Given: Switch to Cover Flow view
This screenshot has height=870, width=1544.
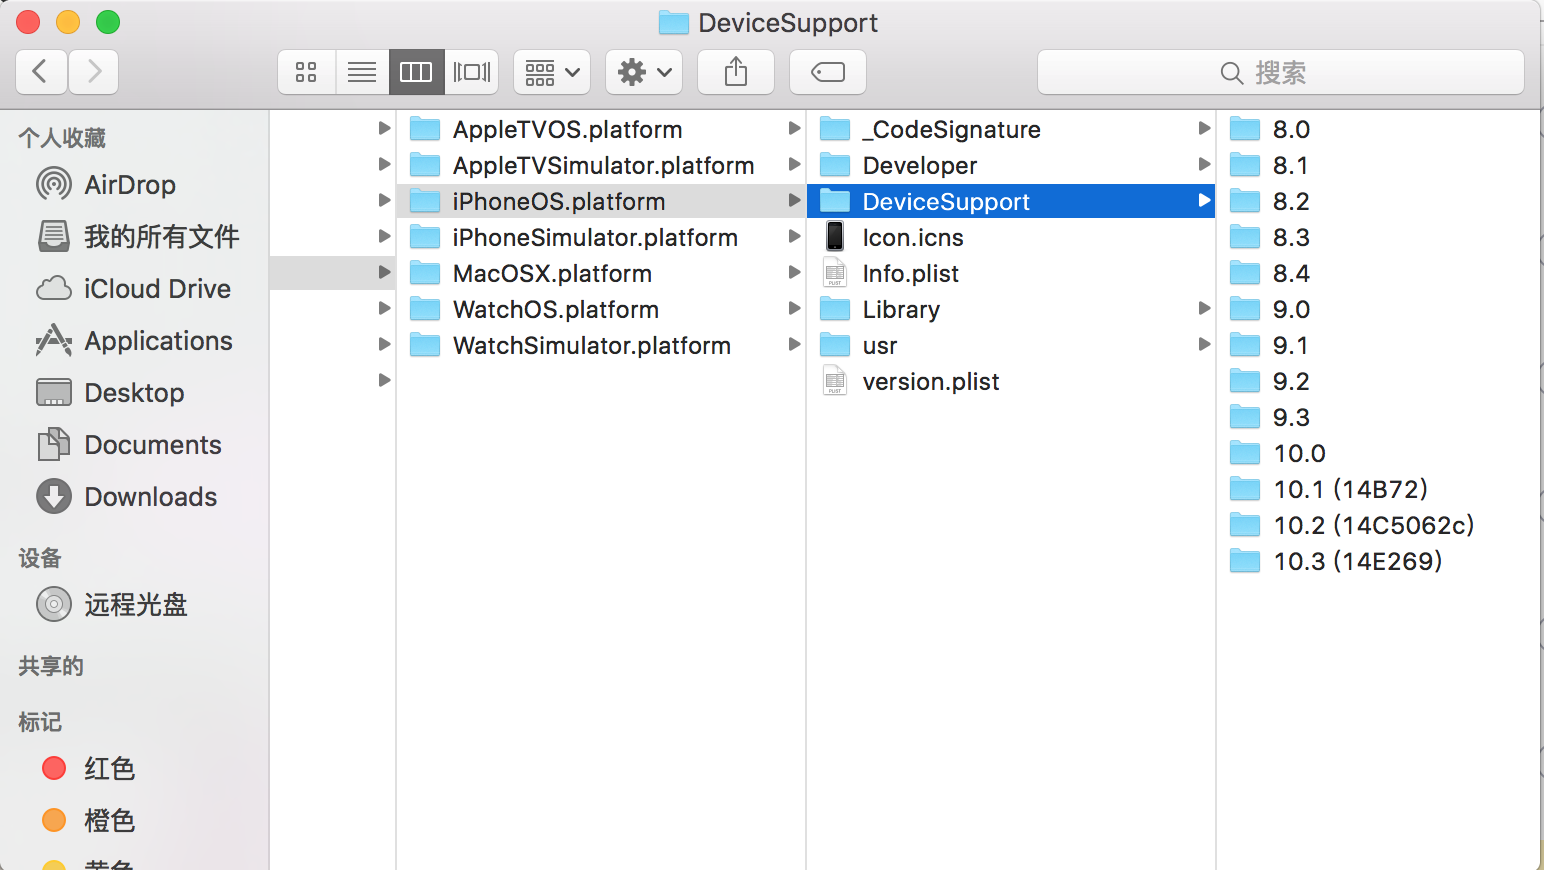Looking at the screenshot, I should [x=471, y=71].
